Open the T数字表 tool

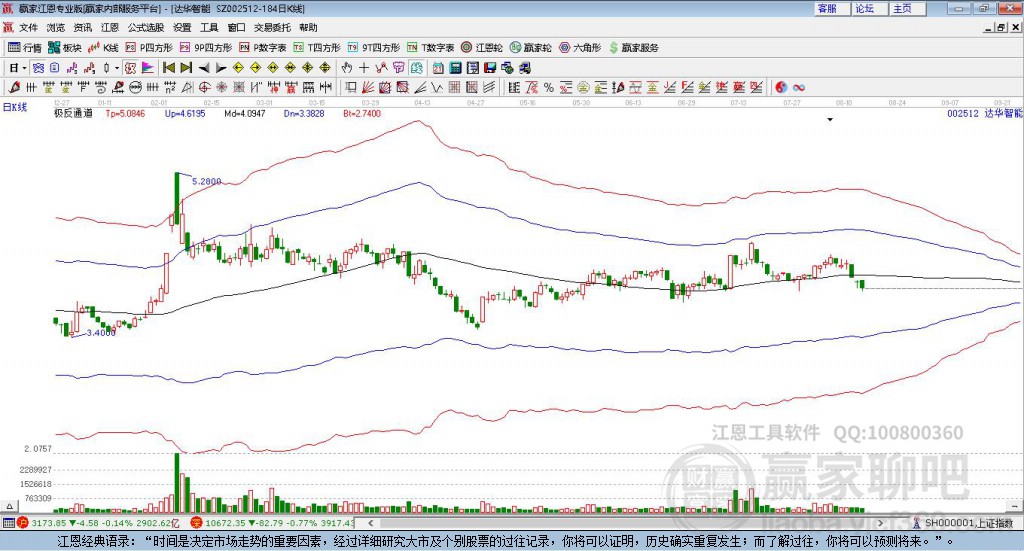(430, 48)
